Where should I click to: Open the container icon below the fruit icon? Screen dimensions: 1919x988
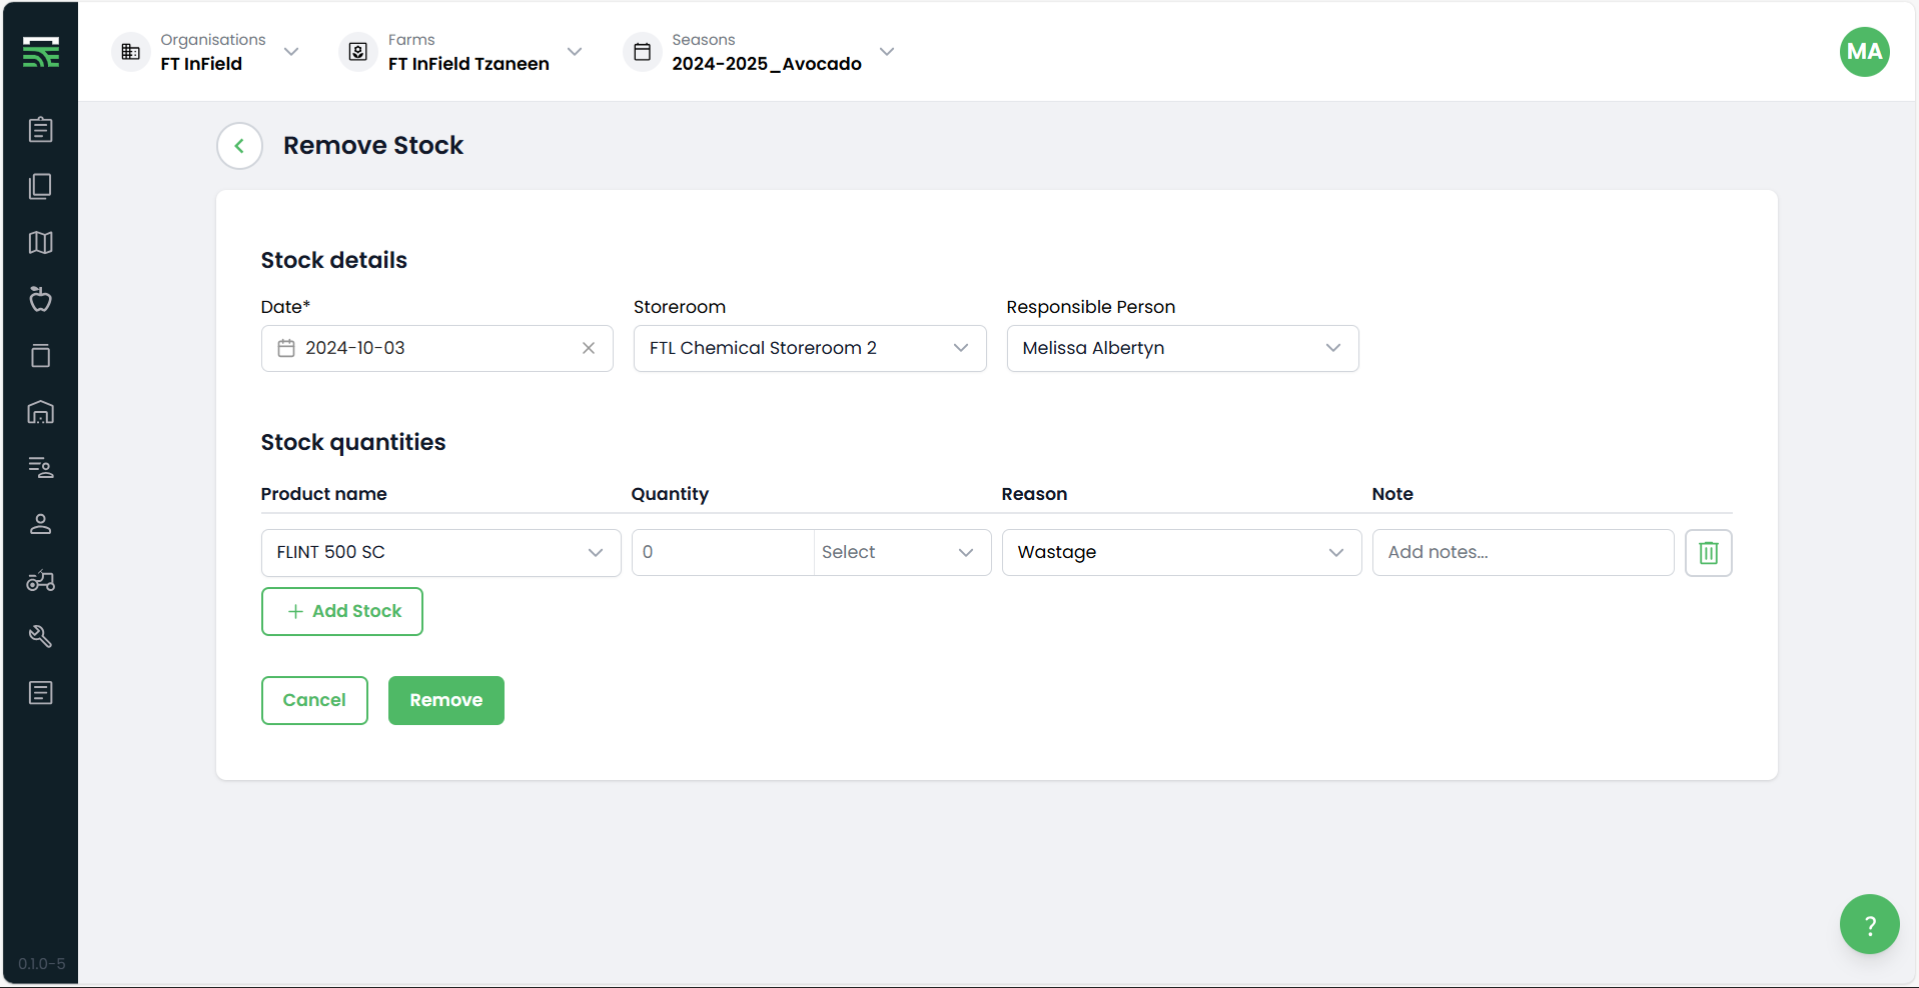point(41,356)
